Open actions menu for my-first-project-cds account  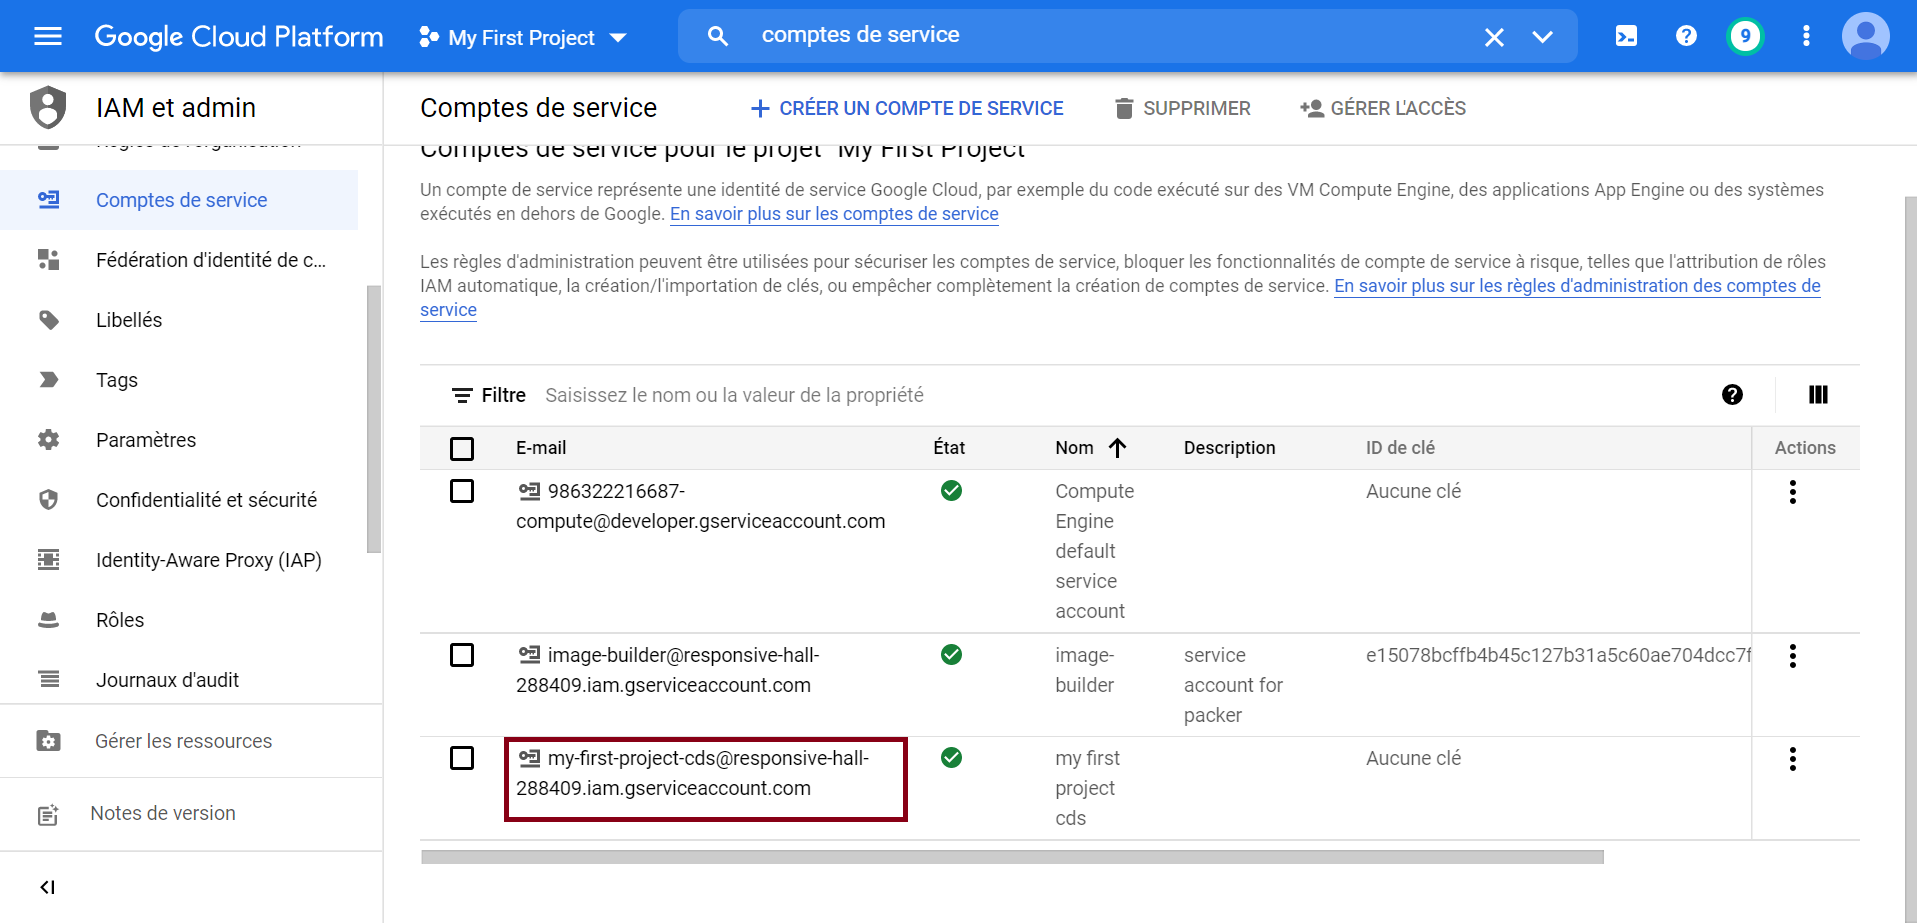(1792, 759)
